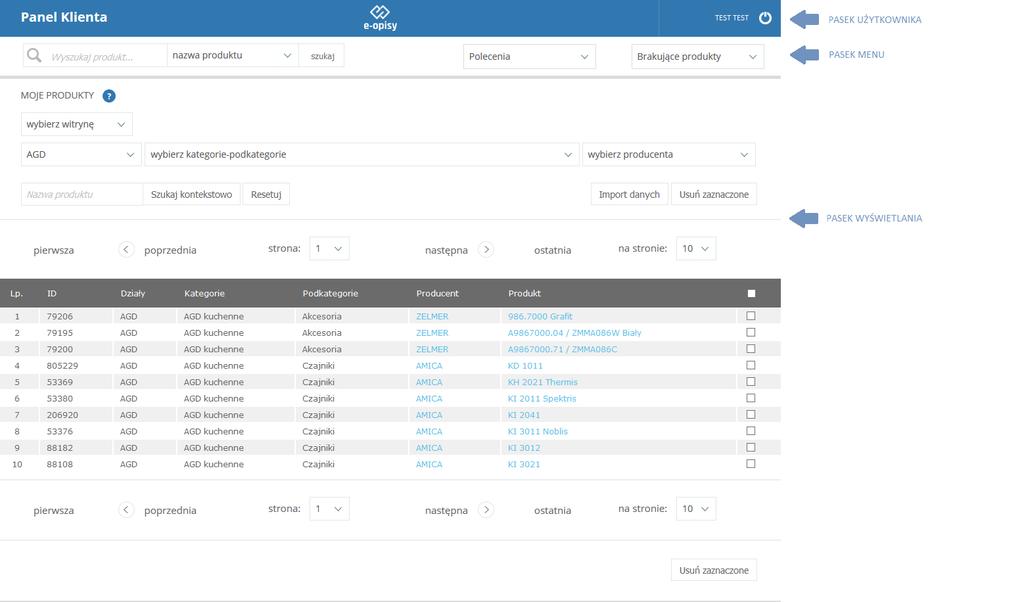The image size is (1024, 602).
Task: Open product link 986.7000 Grafit
Action: [540, 316]
